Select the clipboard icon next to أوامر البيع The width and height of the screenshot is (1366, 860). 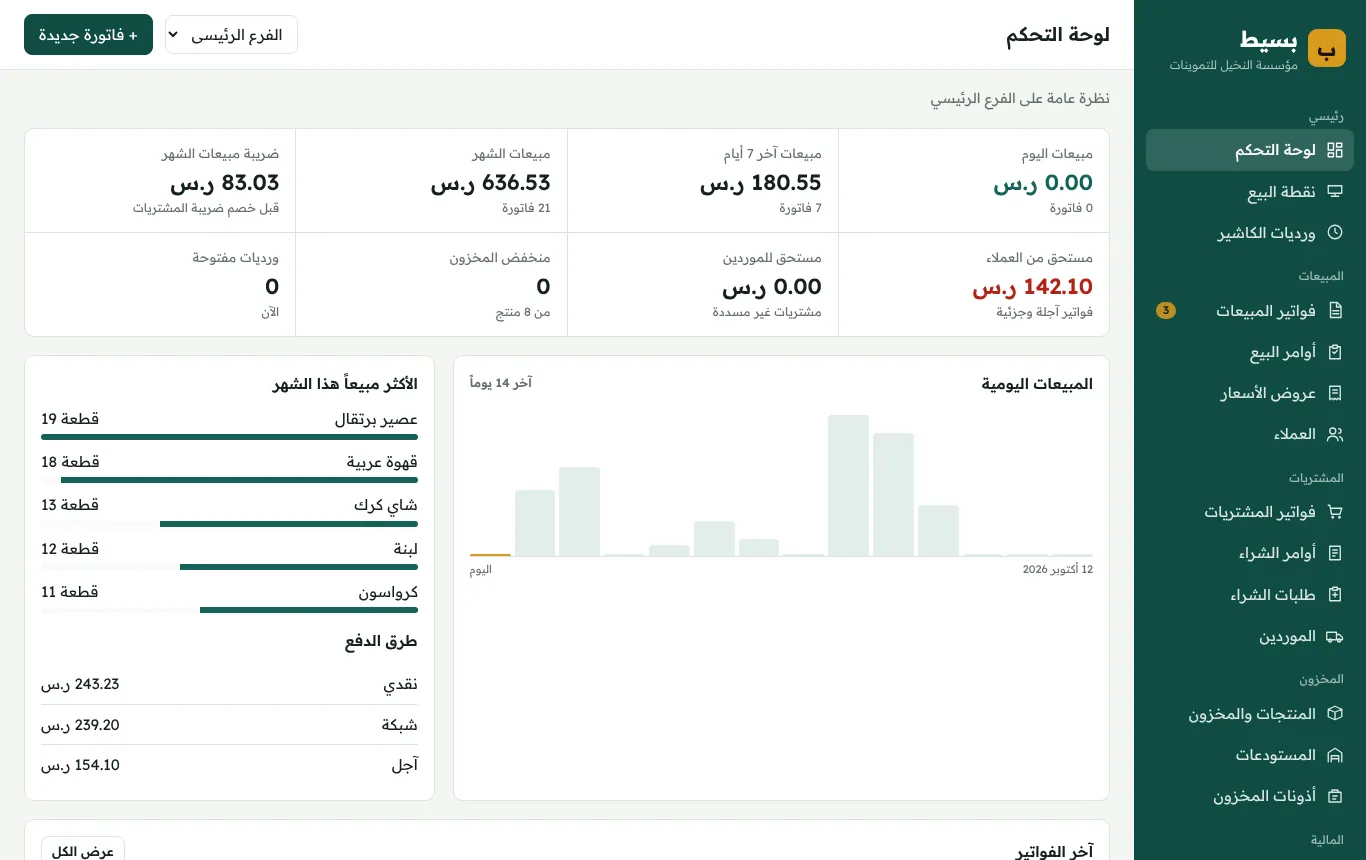pyautogui.click(x=1334, y=353)
